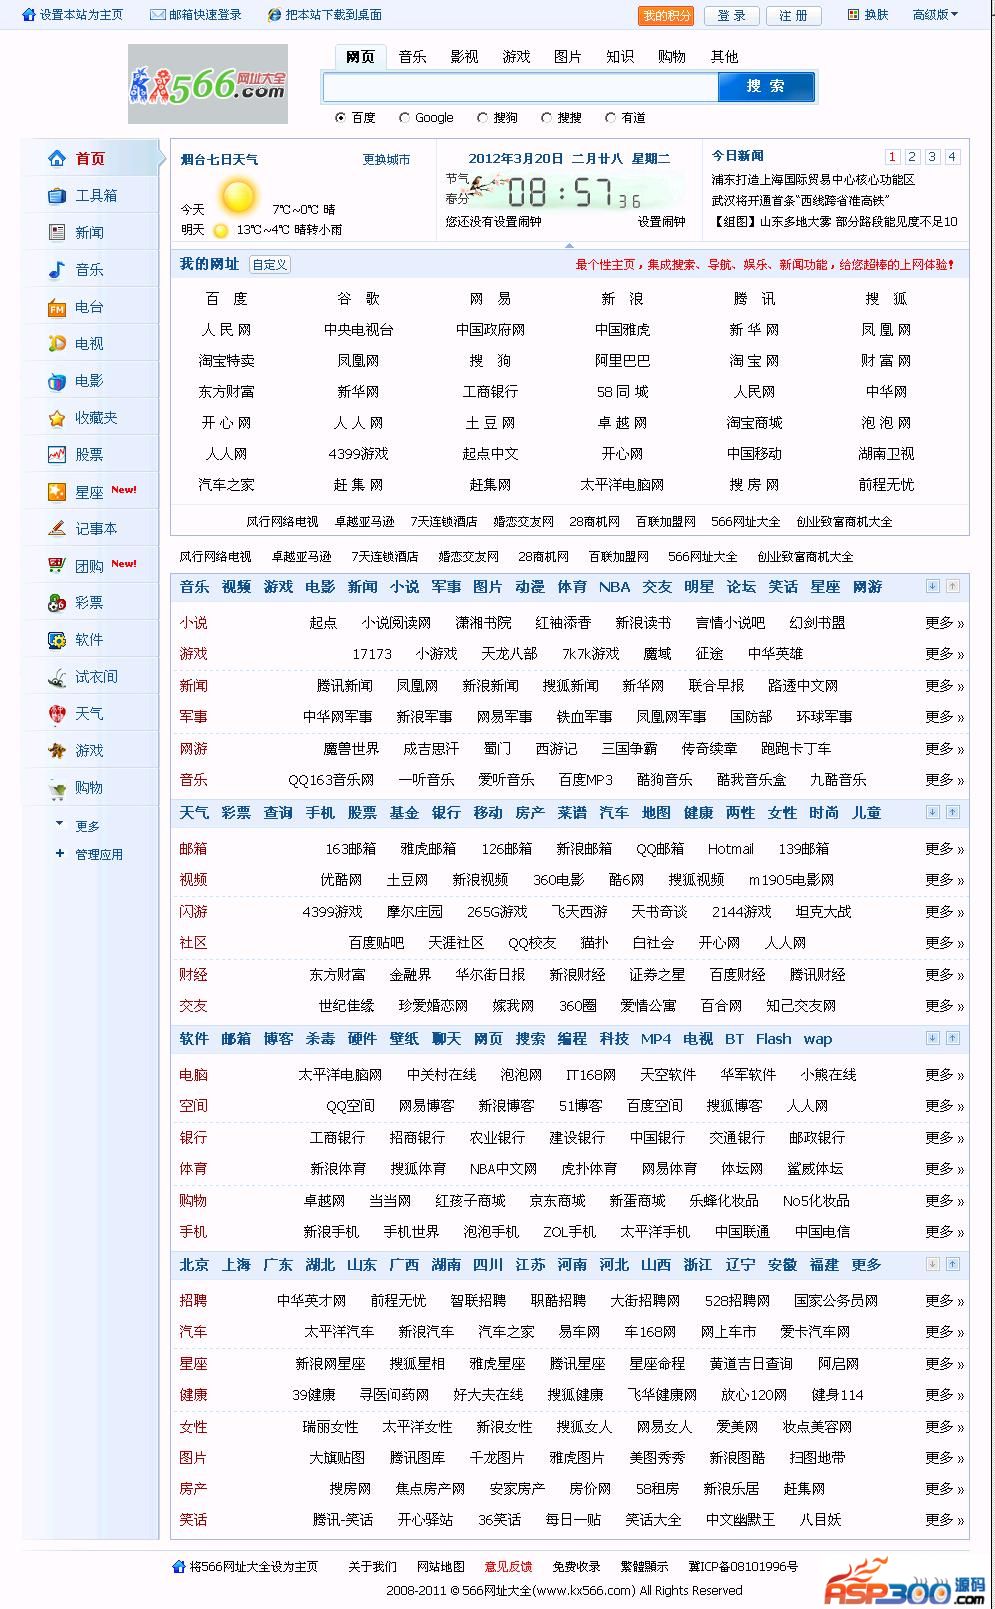This screenshot has height=1609, width=995.
Task: Click the 登录 login button
Action: pyautogui.click(x=731, y=16)
